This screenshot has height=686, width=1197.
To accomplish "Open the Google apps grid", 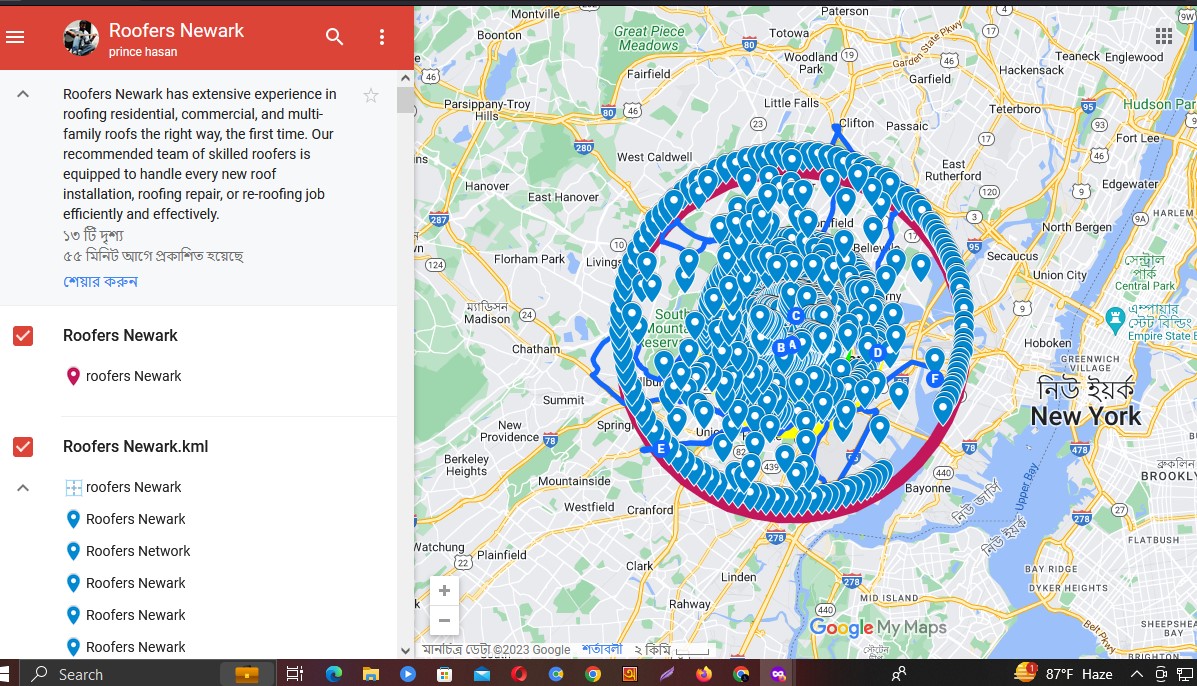I will pyautogui.click(x=1164, y=36).
